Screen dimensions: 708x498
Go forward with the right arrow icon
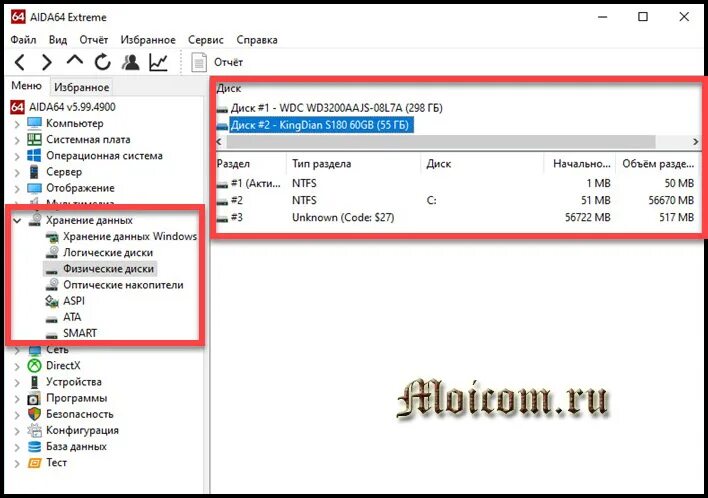(47, 62)
